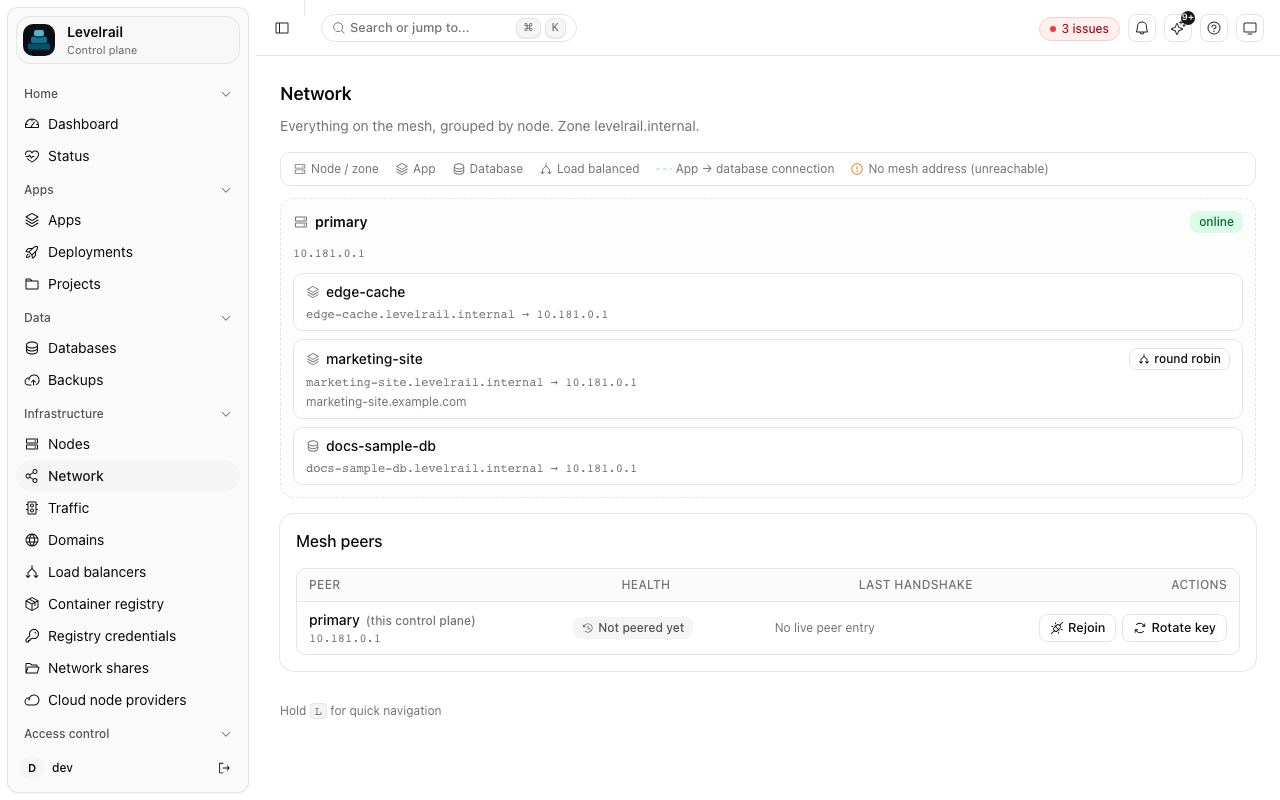Click the Domains globe icon
The width and height of the screenshot is (1280, 800).
click(32, 540)
